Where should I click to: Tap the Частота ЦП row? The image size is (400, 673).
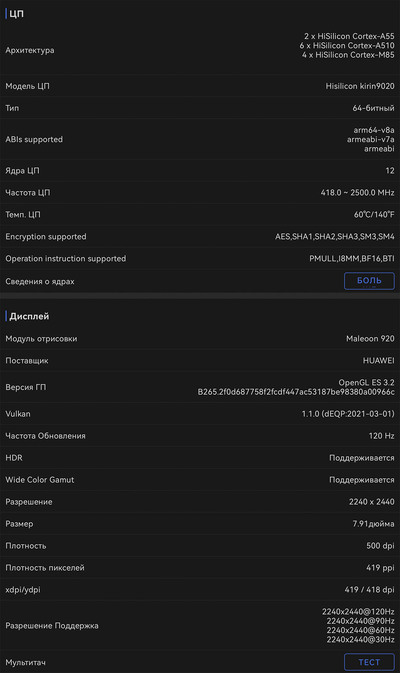click(200, 192)
